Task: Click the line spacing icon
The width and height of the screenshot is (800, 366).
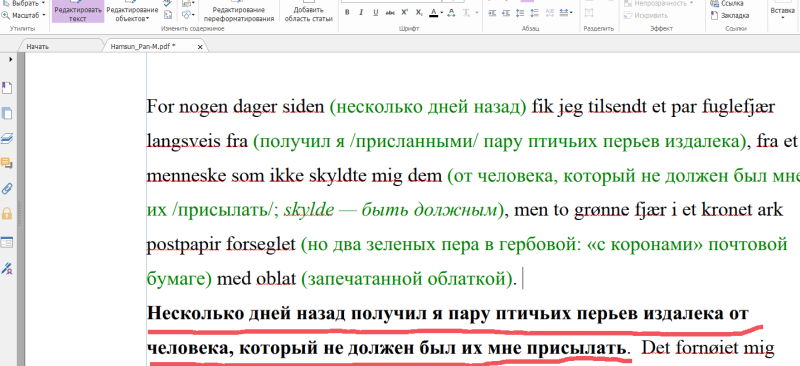Action: (520, 12)
